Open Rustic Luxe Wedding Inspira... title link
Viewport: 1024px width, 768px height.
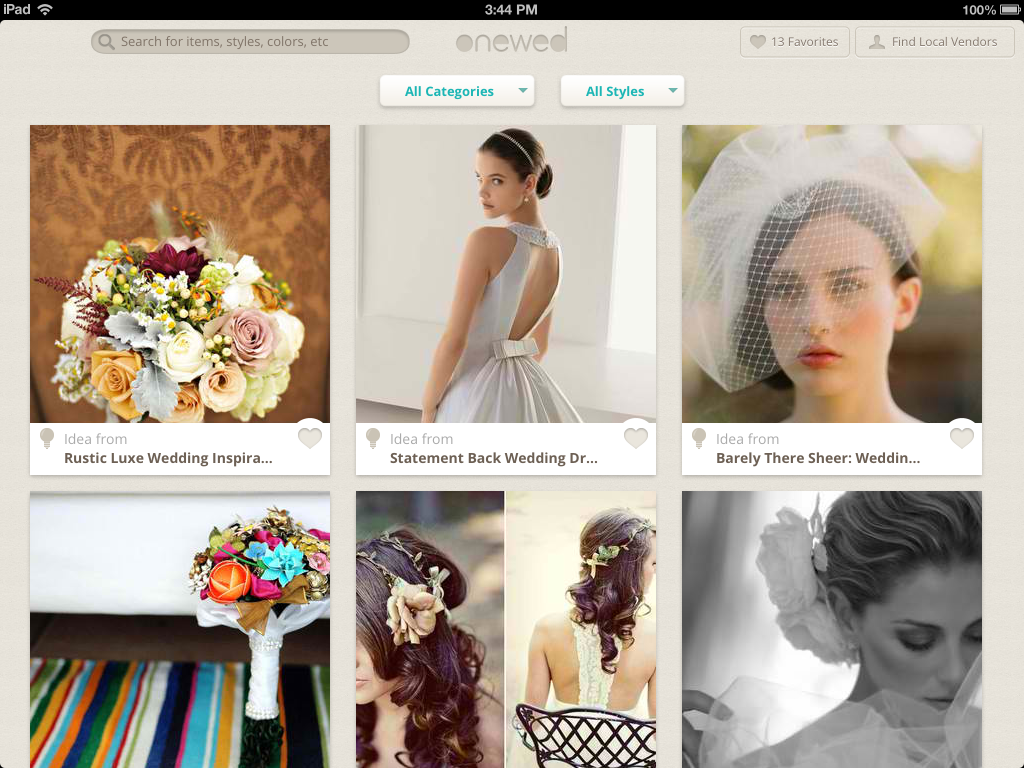[168, 458]
